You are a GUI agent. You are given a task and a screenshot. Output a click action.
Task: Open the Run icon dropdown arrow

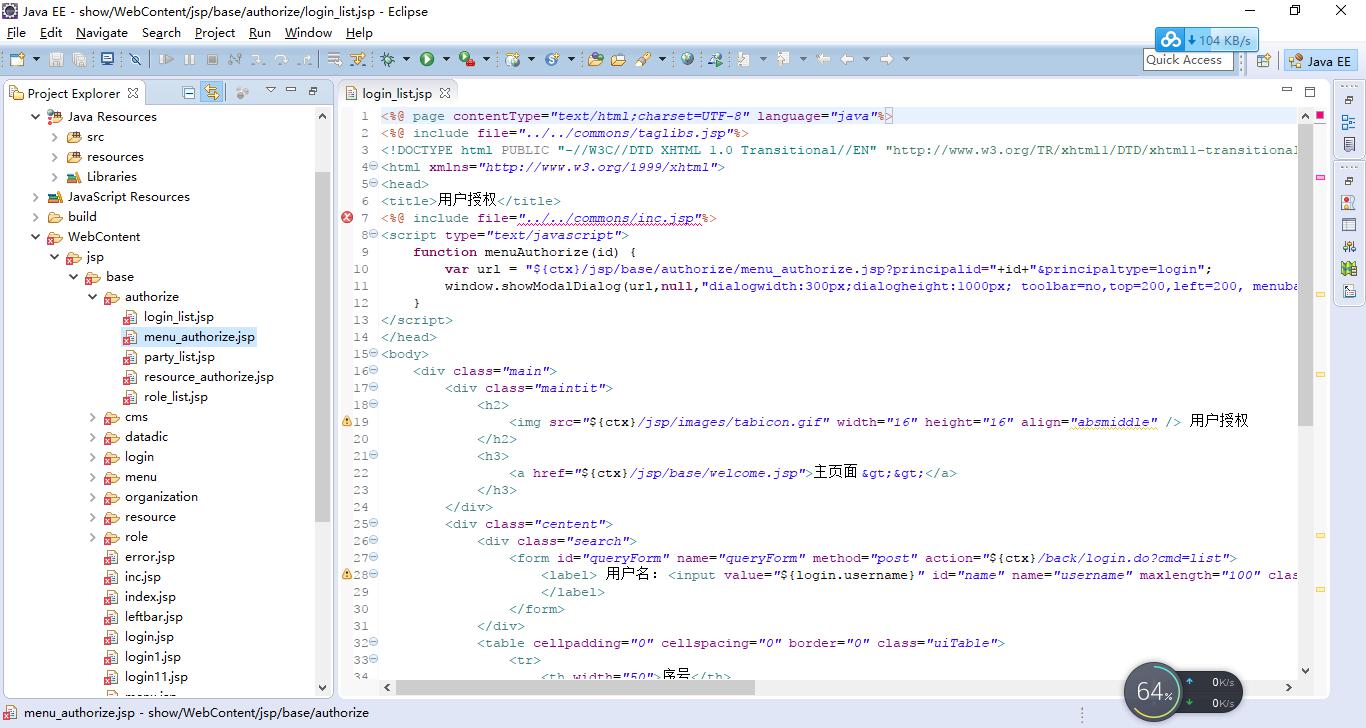[x=445, y=60]
